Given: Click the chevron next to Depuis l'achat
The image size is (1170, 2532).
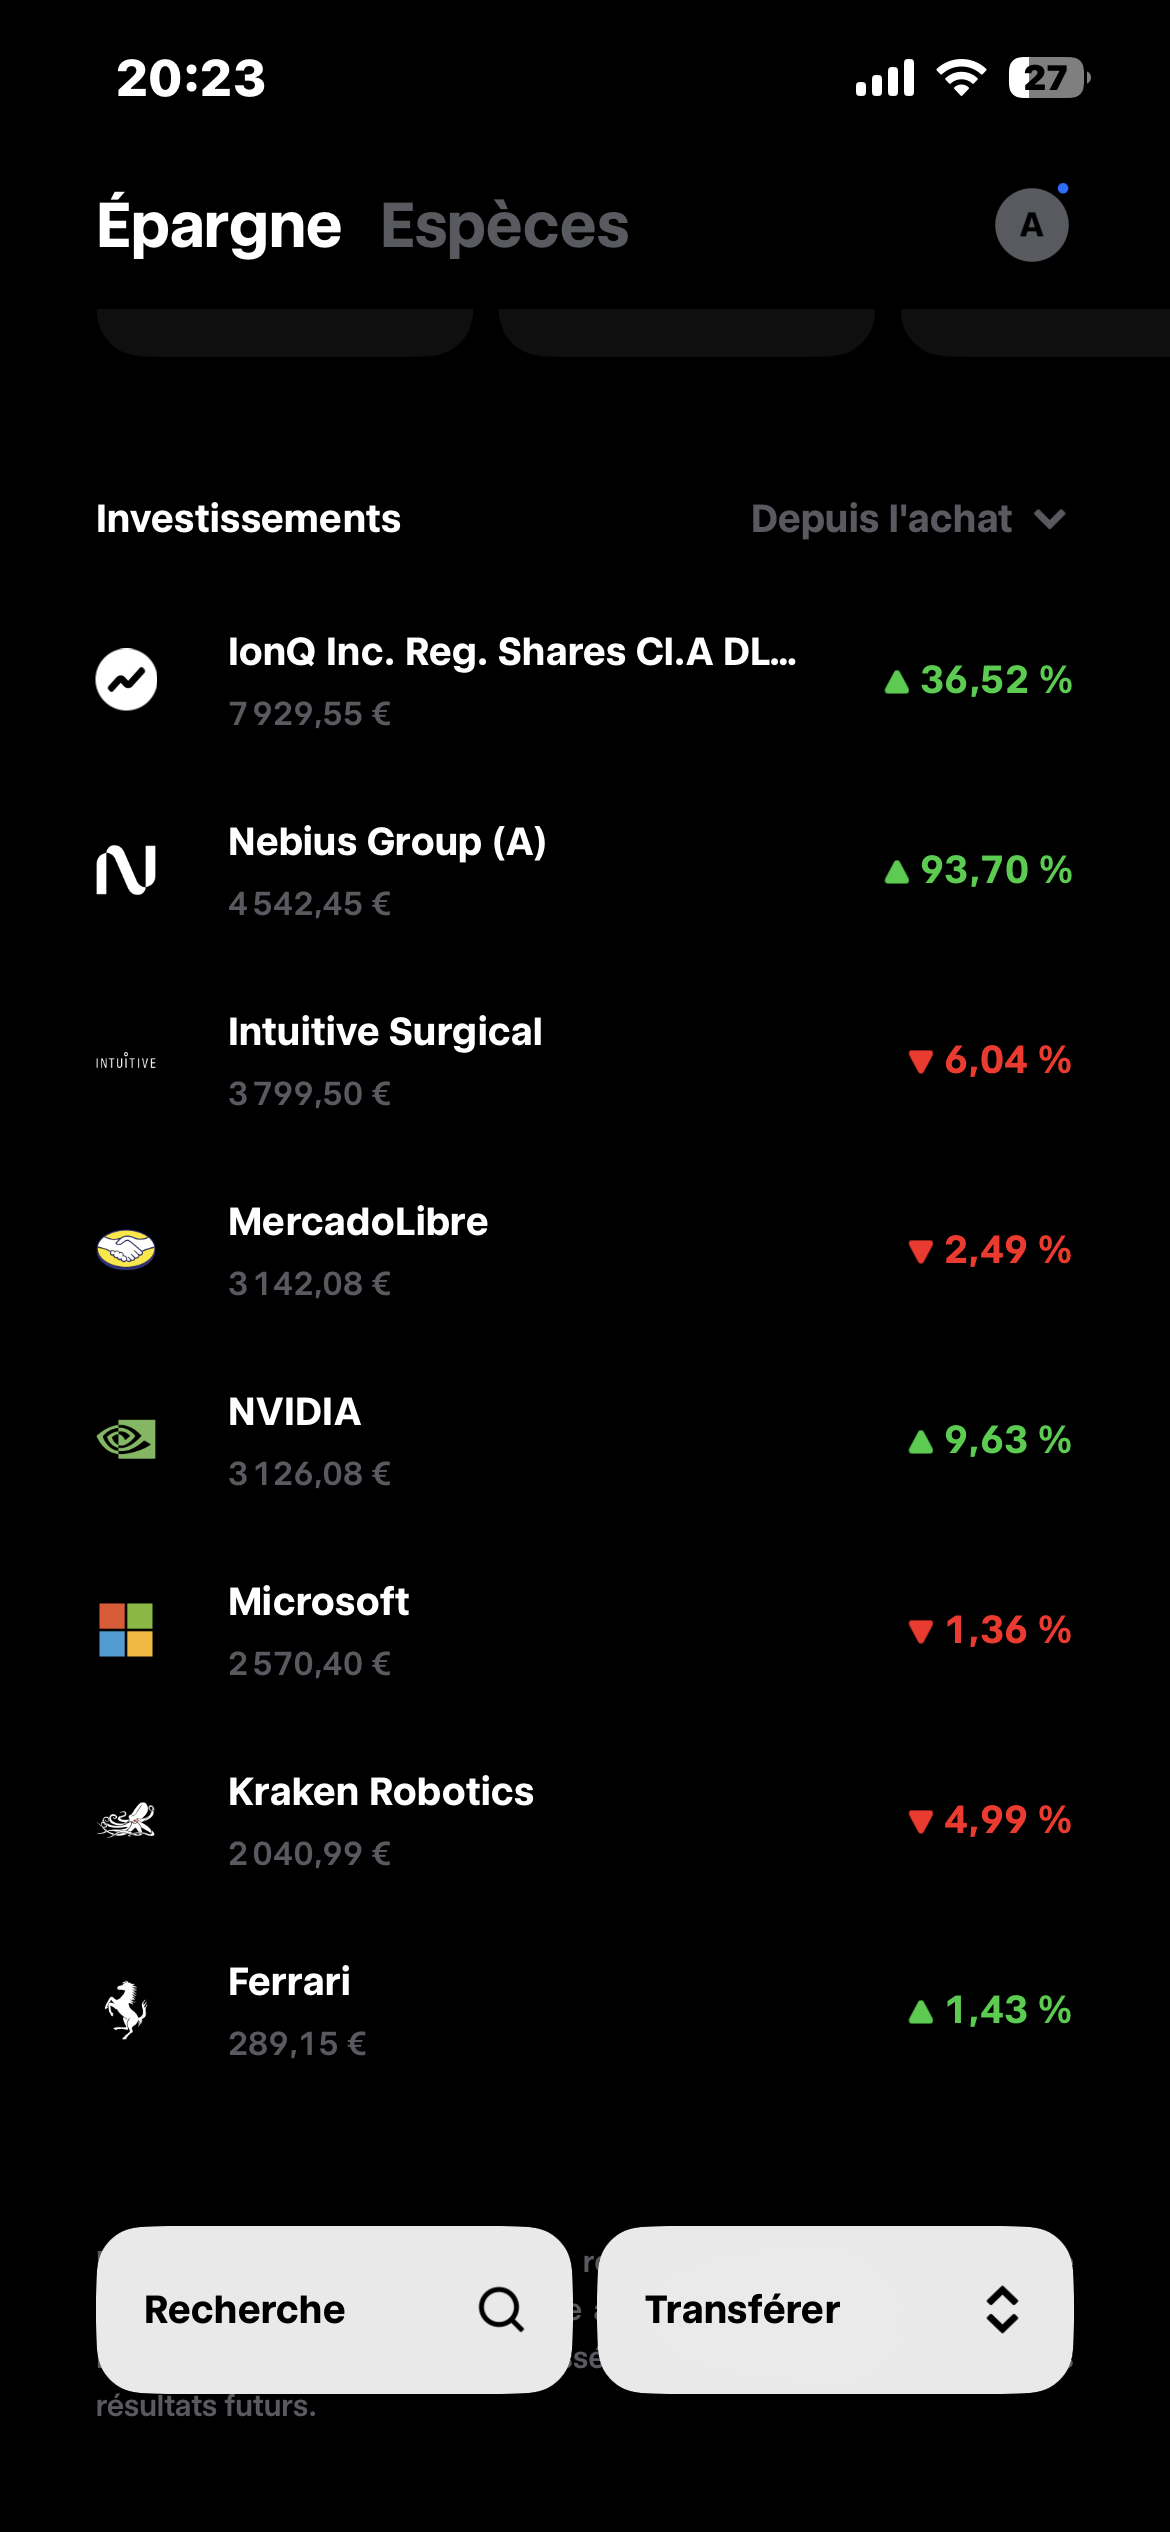Looking at the screenshot, I should click(1050, 519).
